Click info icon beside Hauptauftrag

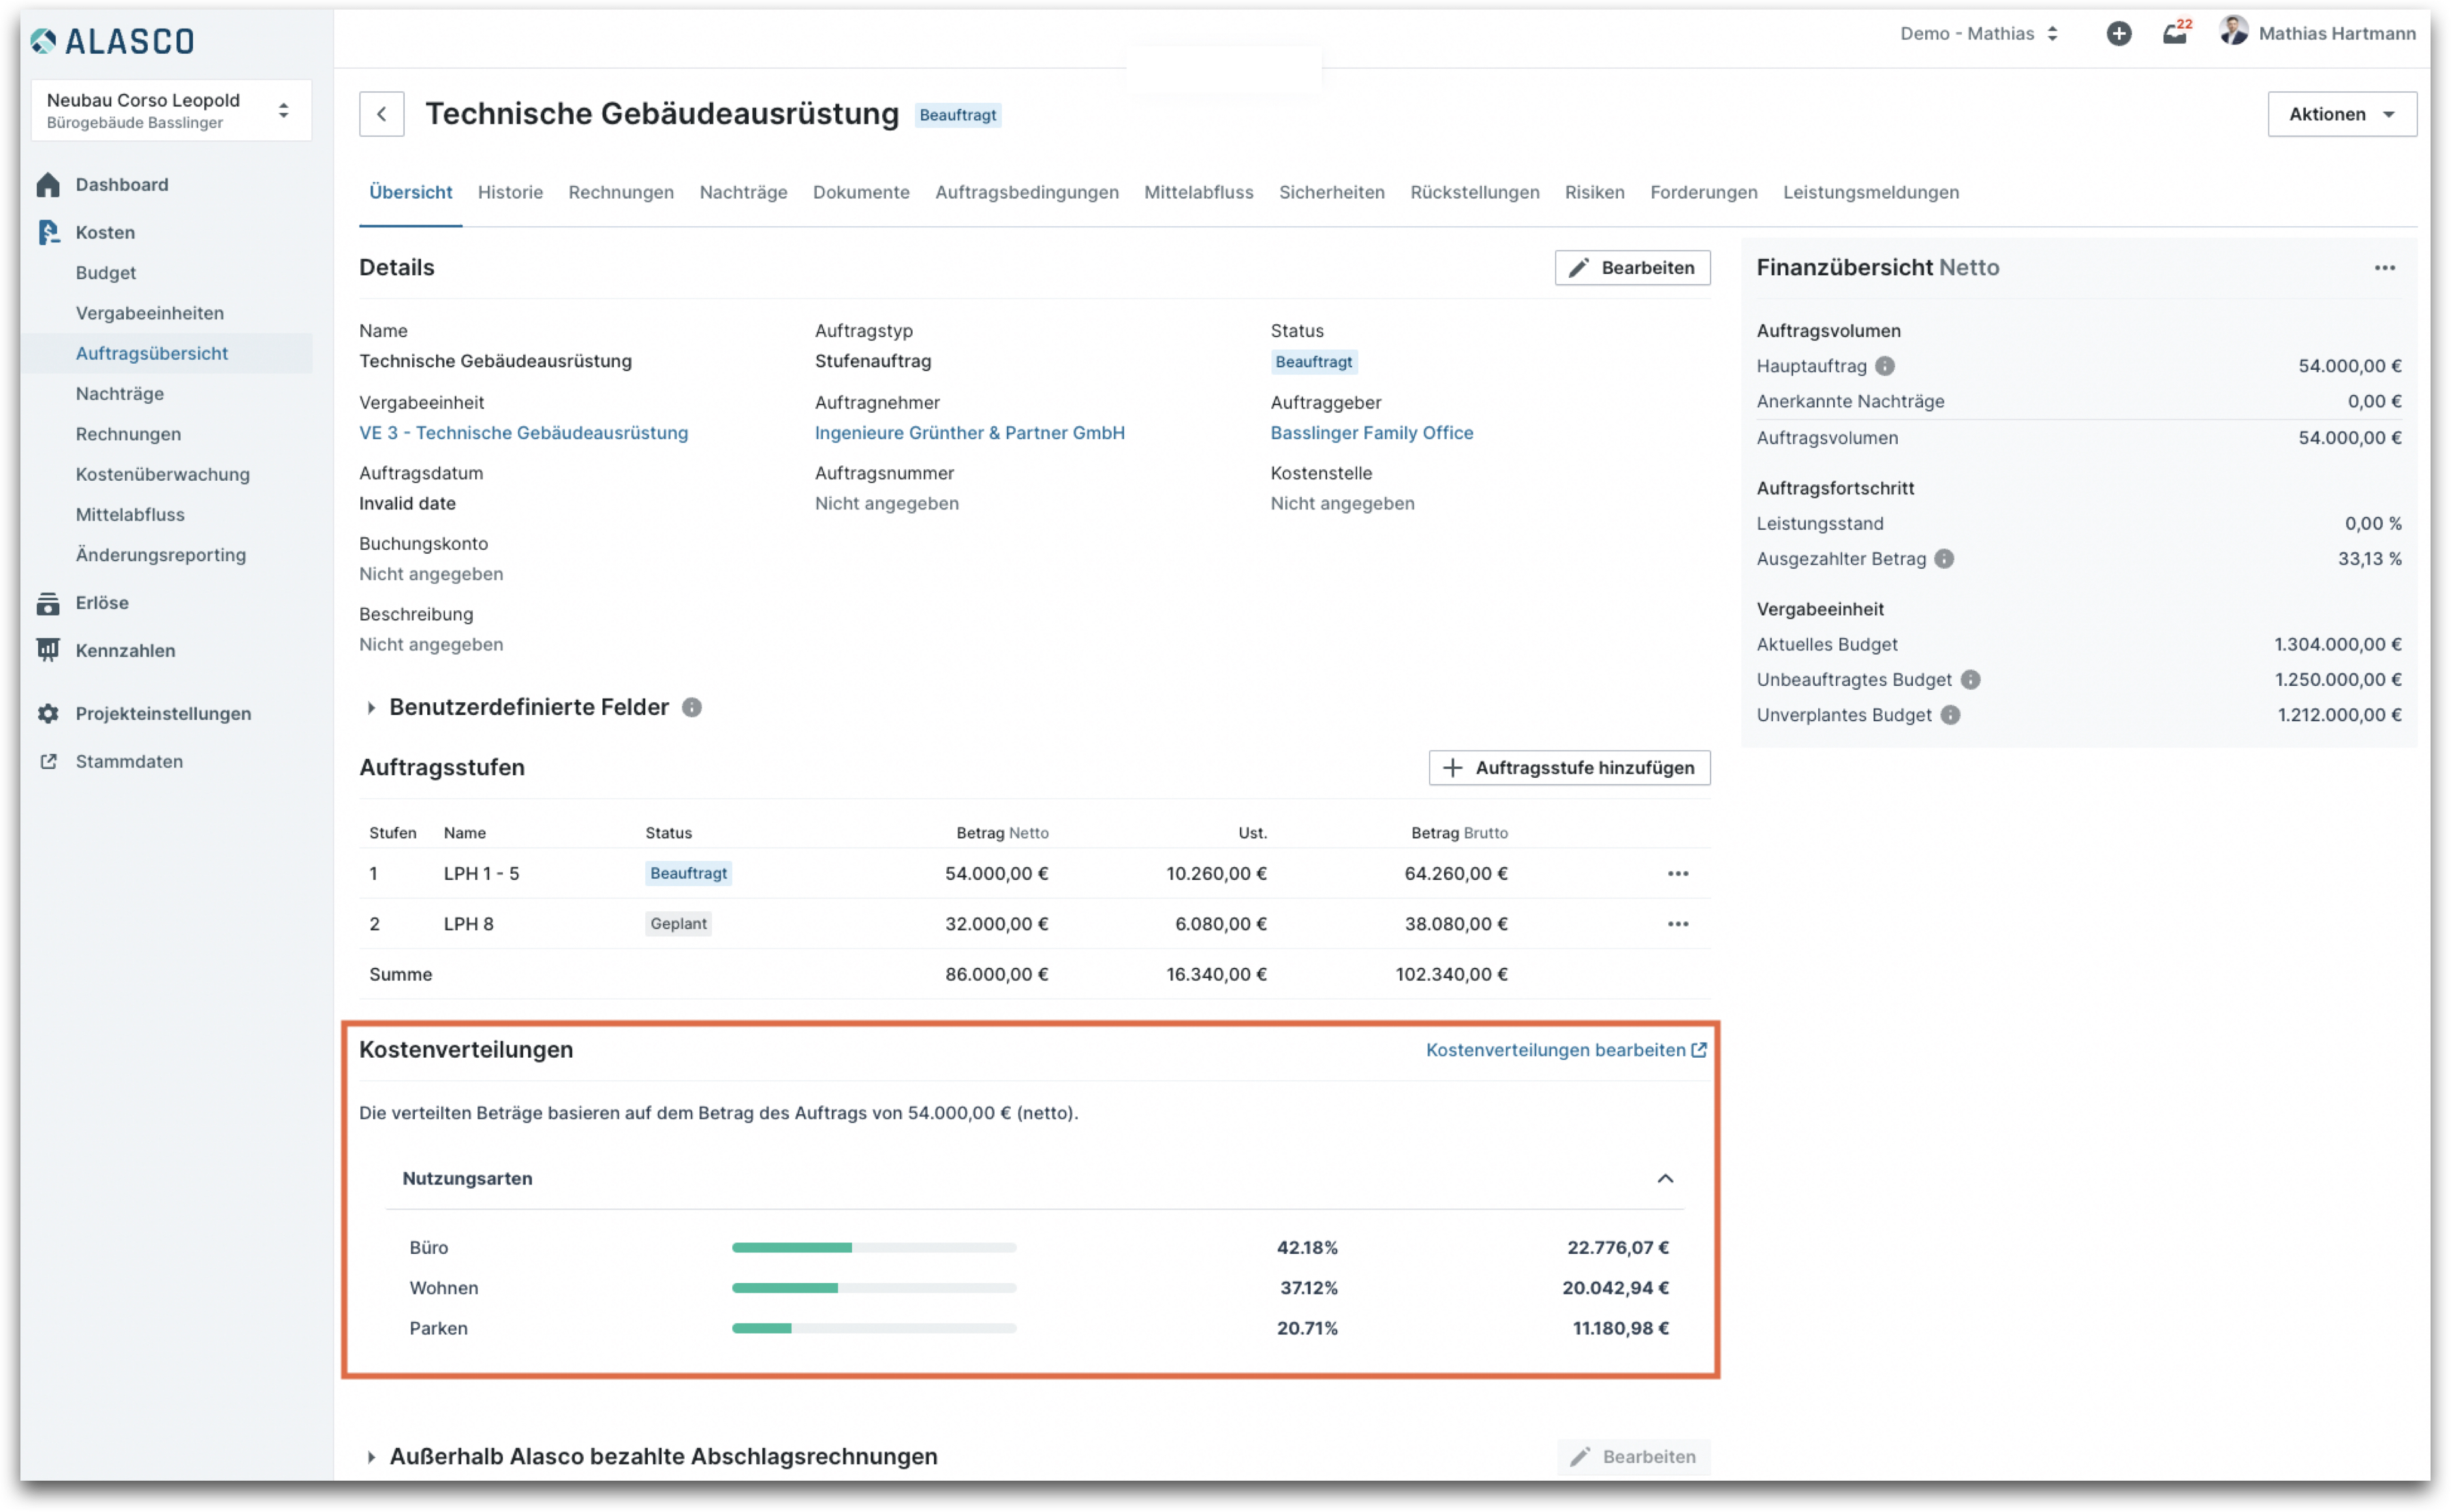coord(1885,366)
